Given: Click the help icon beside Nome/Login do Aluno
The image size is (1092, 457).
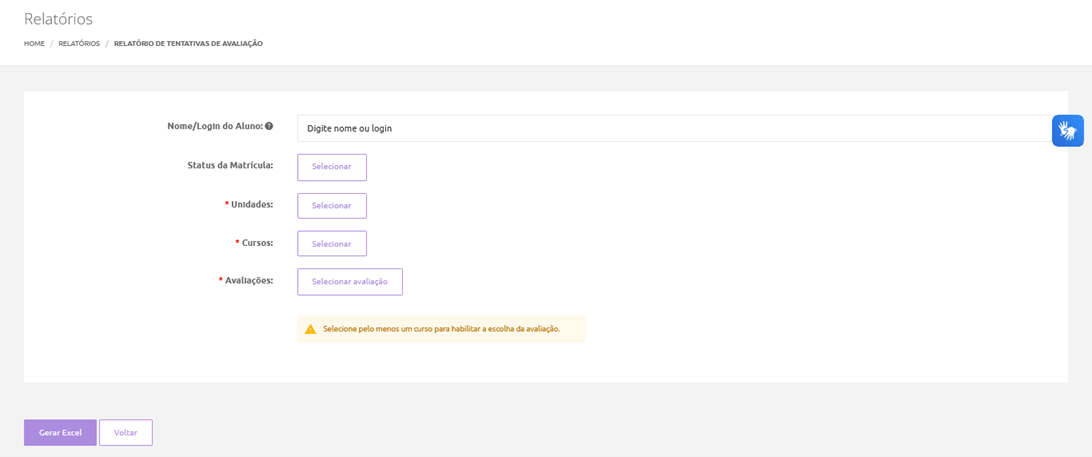Looking at the screenshot, I should click(269, 127).
